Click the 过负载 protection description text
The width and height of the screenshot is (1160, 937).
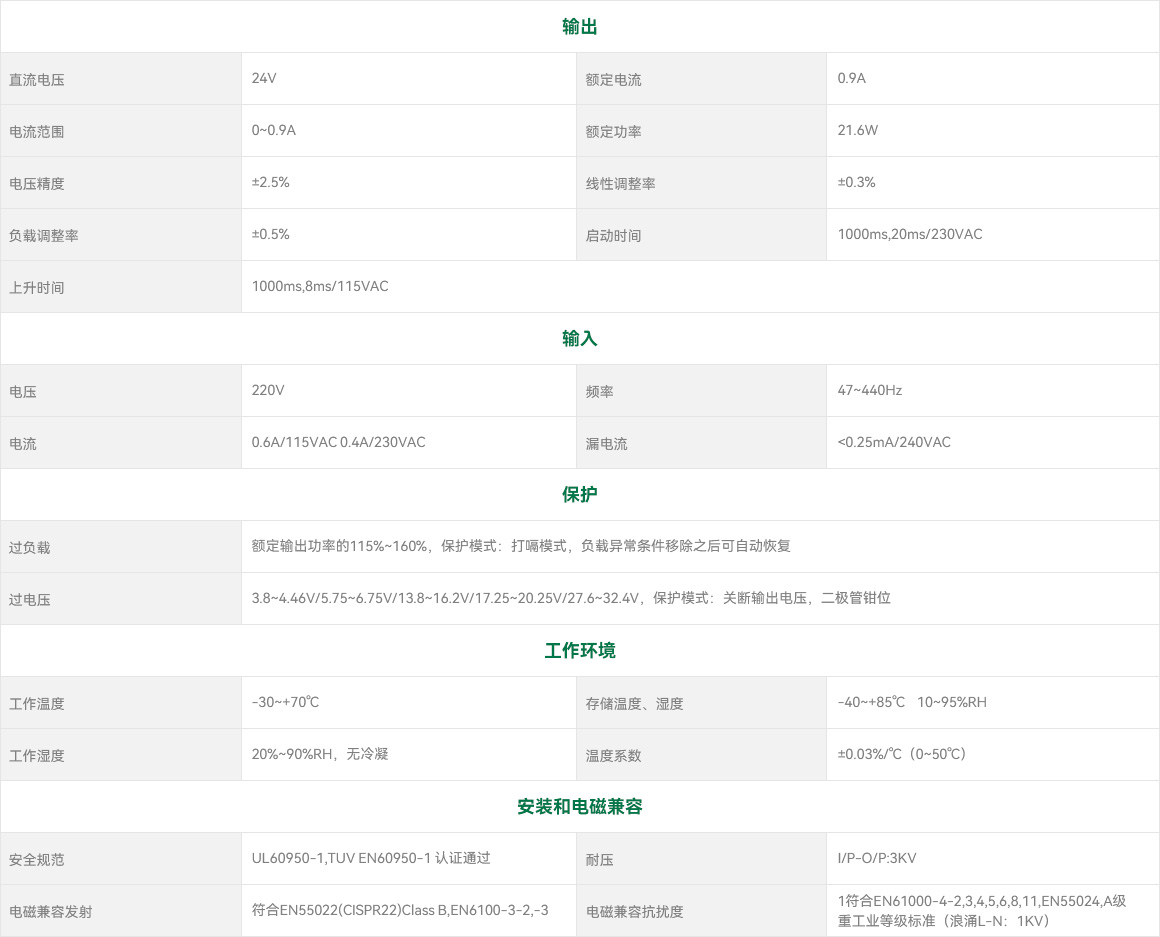521,546
